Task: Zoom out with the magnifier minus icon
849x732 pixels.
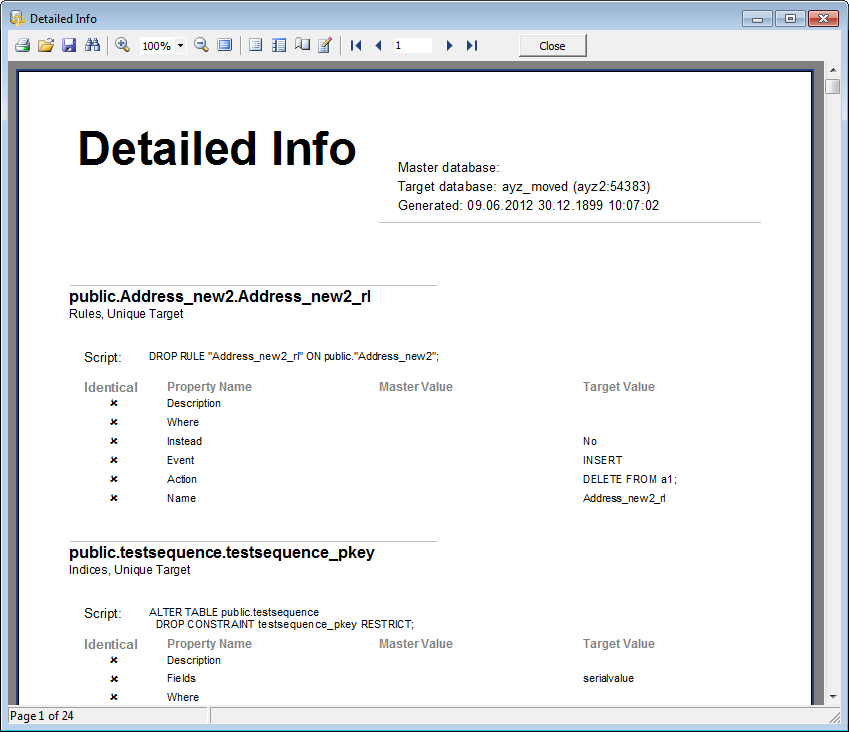Action: pyautogui.click(x=201, y=45)
